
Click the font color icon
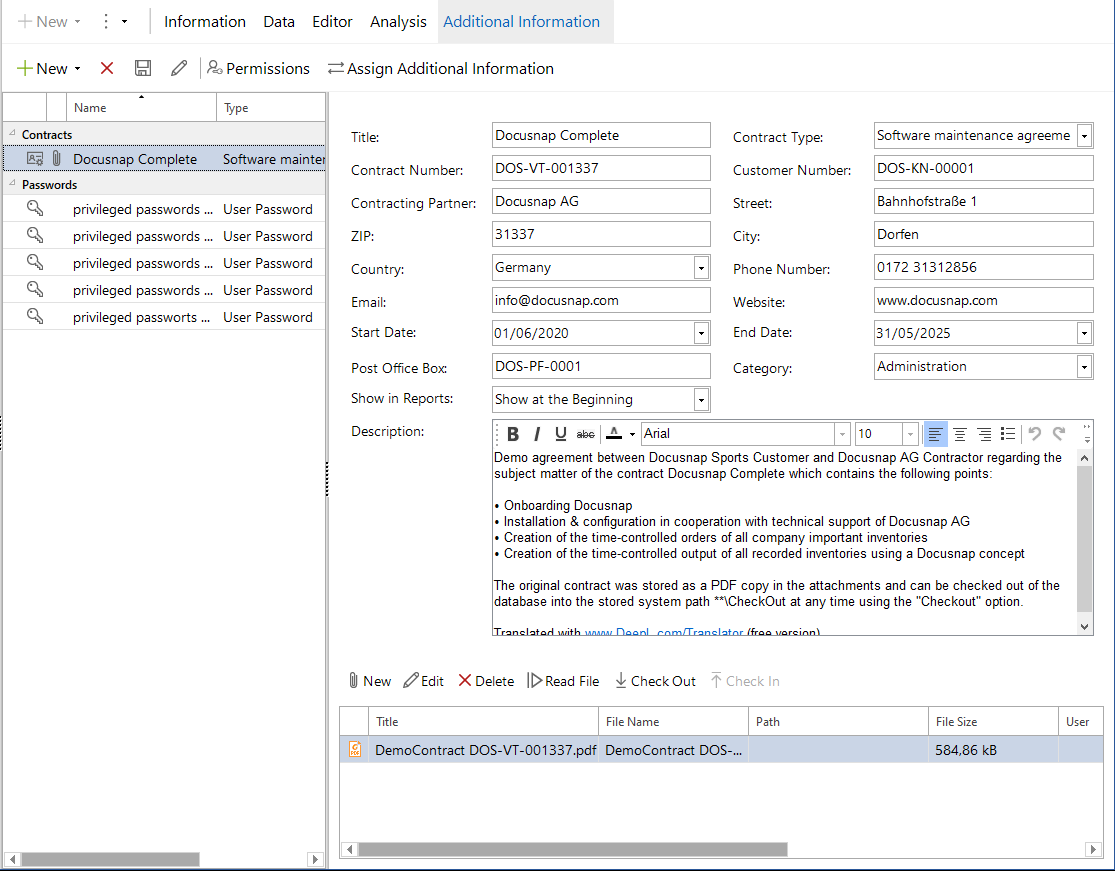coord(614,434)
